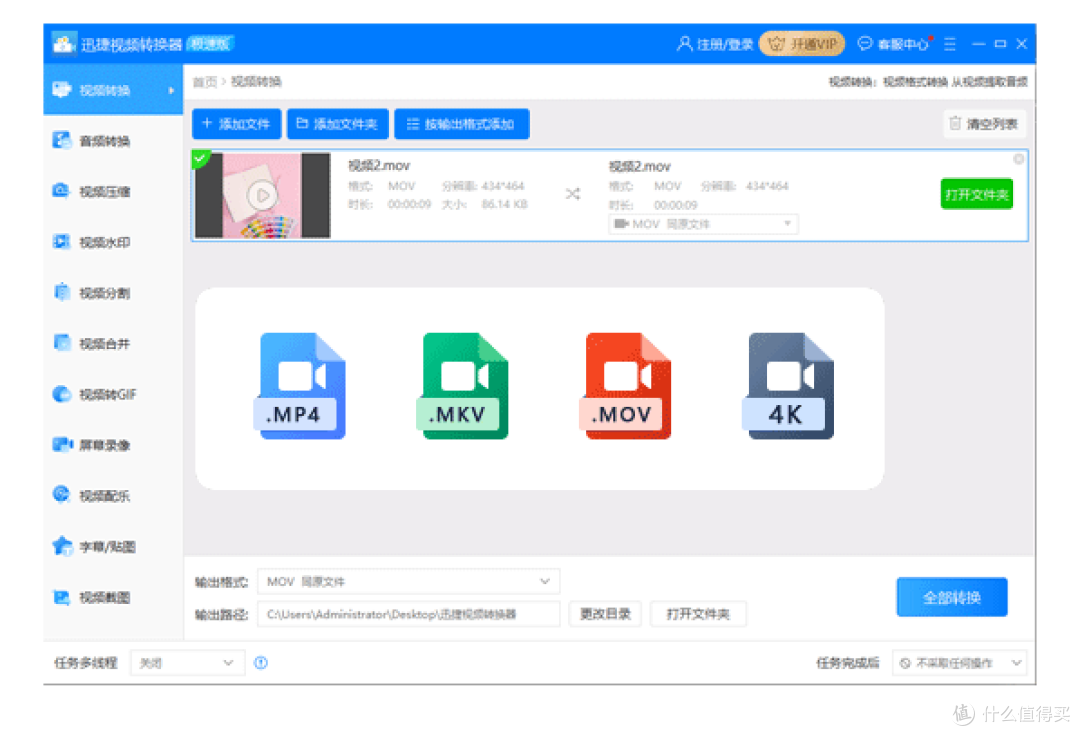Screen dimensions: 1080x736
Task: Click the 字幕/贴图 sidebar icon
Action: (x=62, y=547)
